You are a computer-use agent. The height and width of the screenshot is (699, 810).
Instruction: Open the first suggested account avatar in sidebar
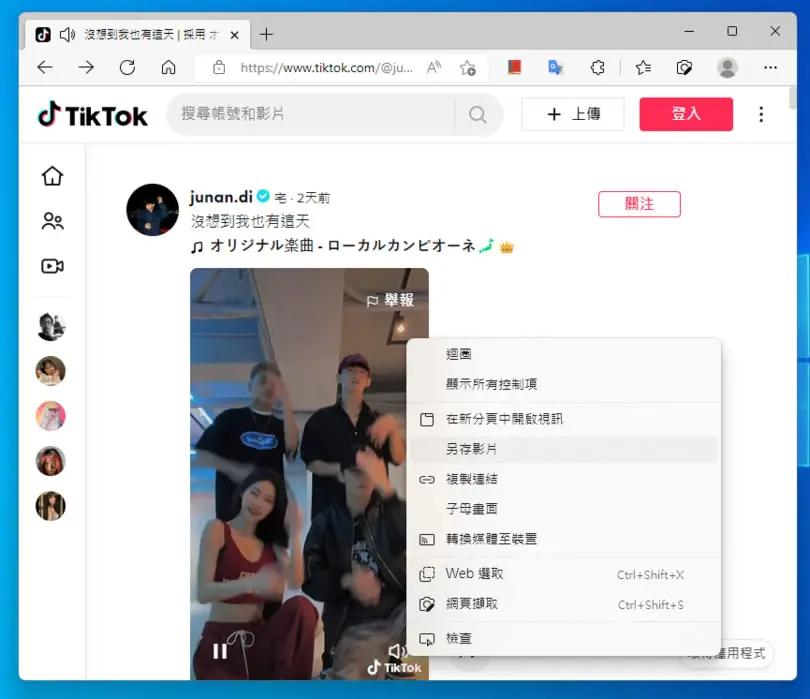tap(51, 327)
